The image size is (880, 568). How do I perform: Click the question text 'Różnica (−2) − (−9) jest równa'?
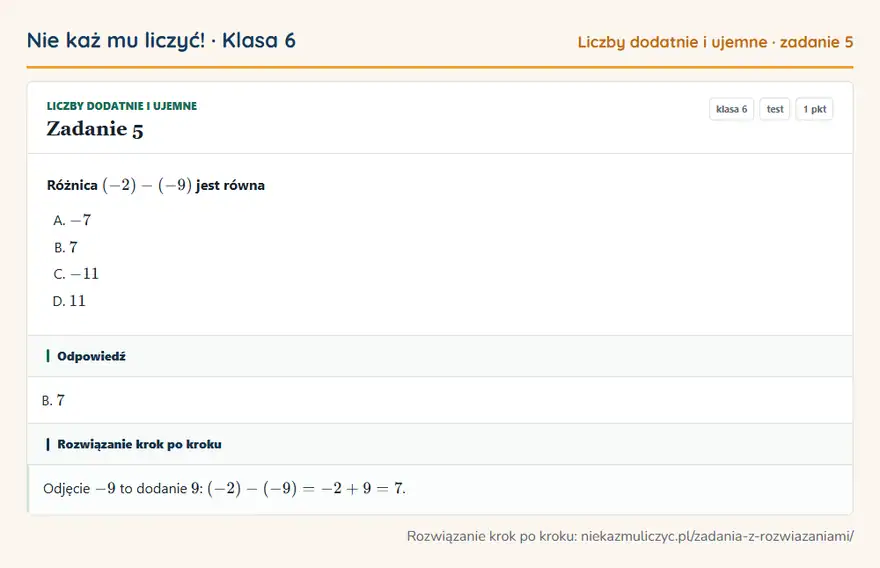[x=155, y=185]
